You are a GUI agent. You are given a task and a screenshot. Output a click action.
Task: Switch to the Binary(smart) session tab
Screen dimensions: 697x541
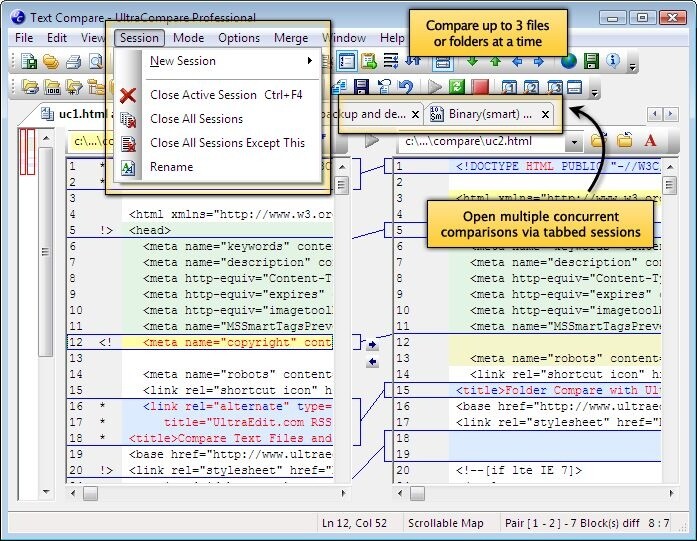[x=483, y=114]
